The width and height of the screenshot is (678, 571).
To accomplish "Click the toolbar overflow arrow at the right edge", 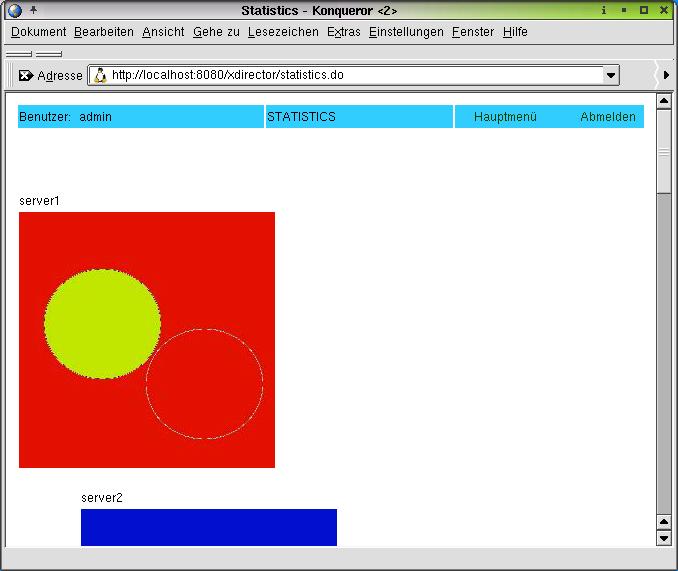I will pos(666,75).
